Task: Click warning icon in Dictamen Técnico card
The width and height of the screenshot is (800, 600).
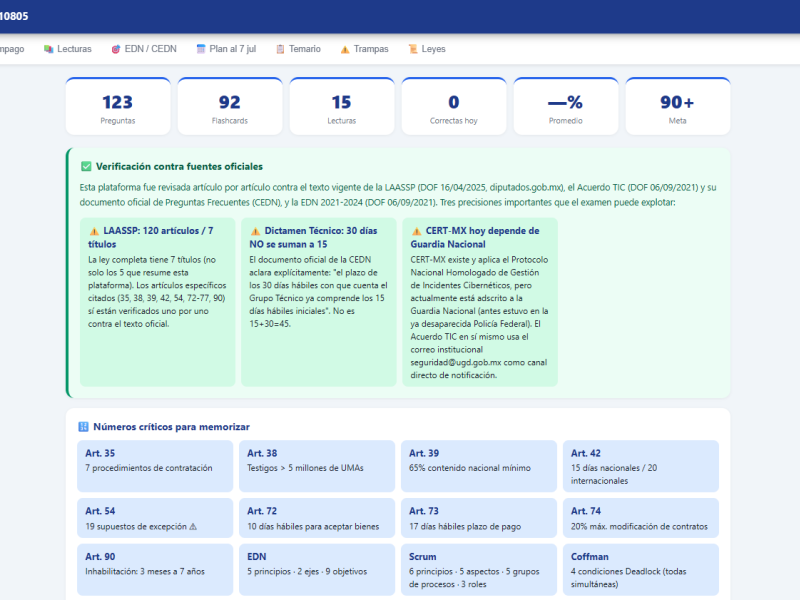Action: 256,231
